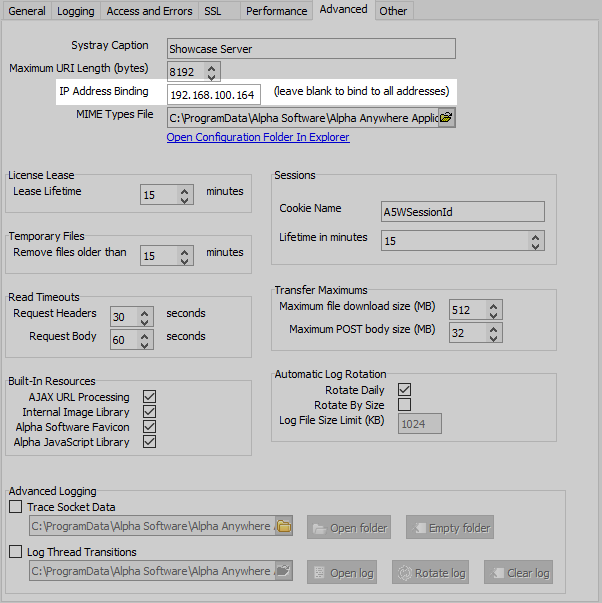Decrease session Lifetime in minutes down arrow

pyautogui.click(x=535, y=246)
